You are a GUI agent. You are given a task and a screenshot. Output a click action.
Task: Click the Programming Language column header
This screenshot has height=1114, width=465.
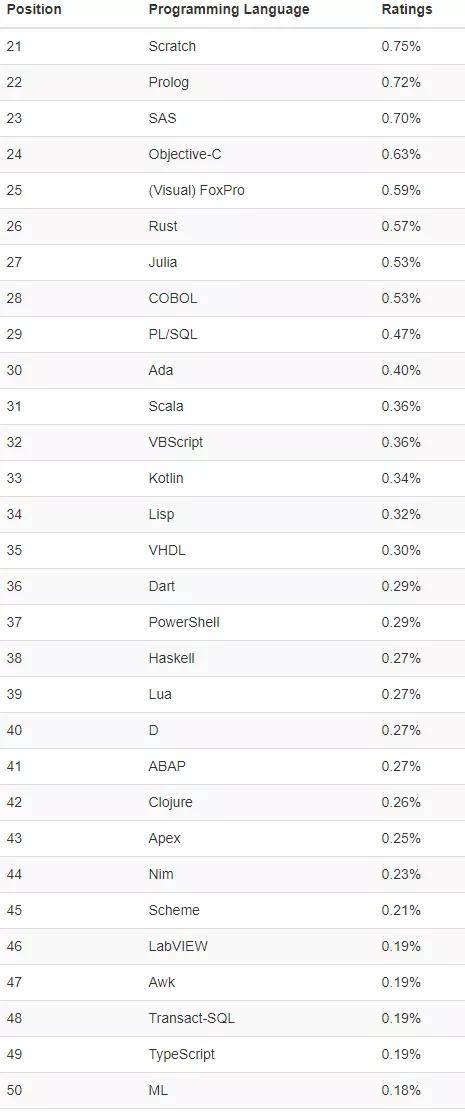tap(229, 10)
